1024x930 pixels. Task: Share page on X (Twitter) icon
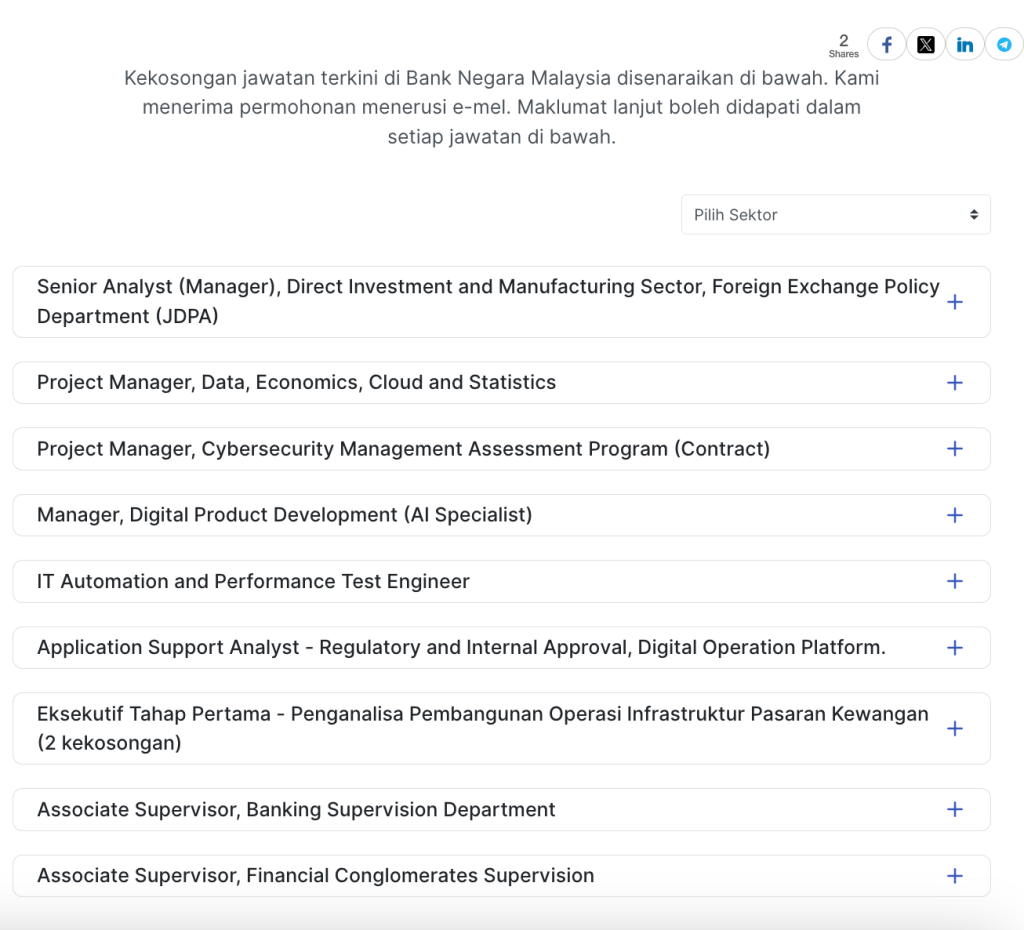click(925, 45)
